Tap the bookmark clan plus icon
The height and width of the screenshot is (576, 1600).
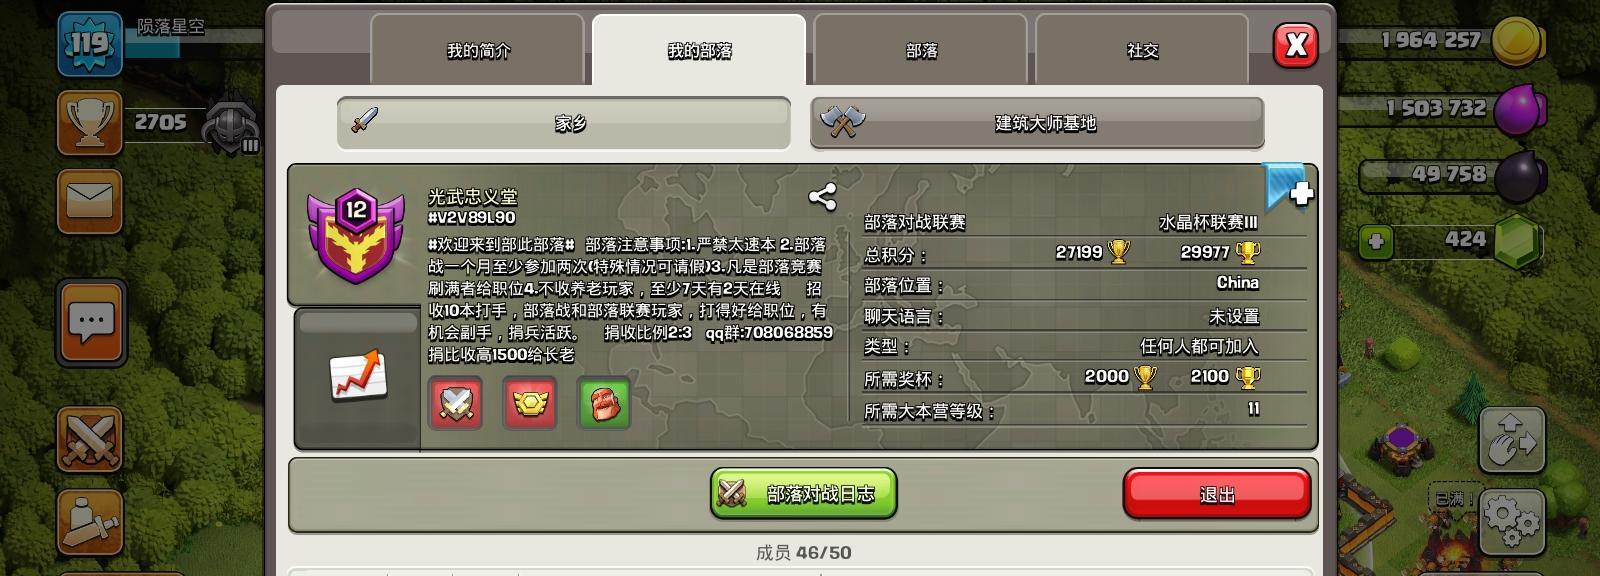[1288, 188]
